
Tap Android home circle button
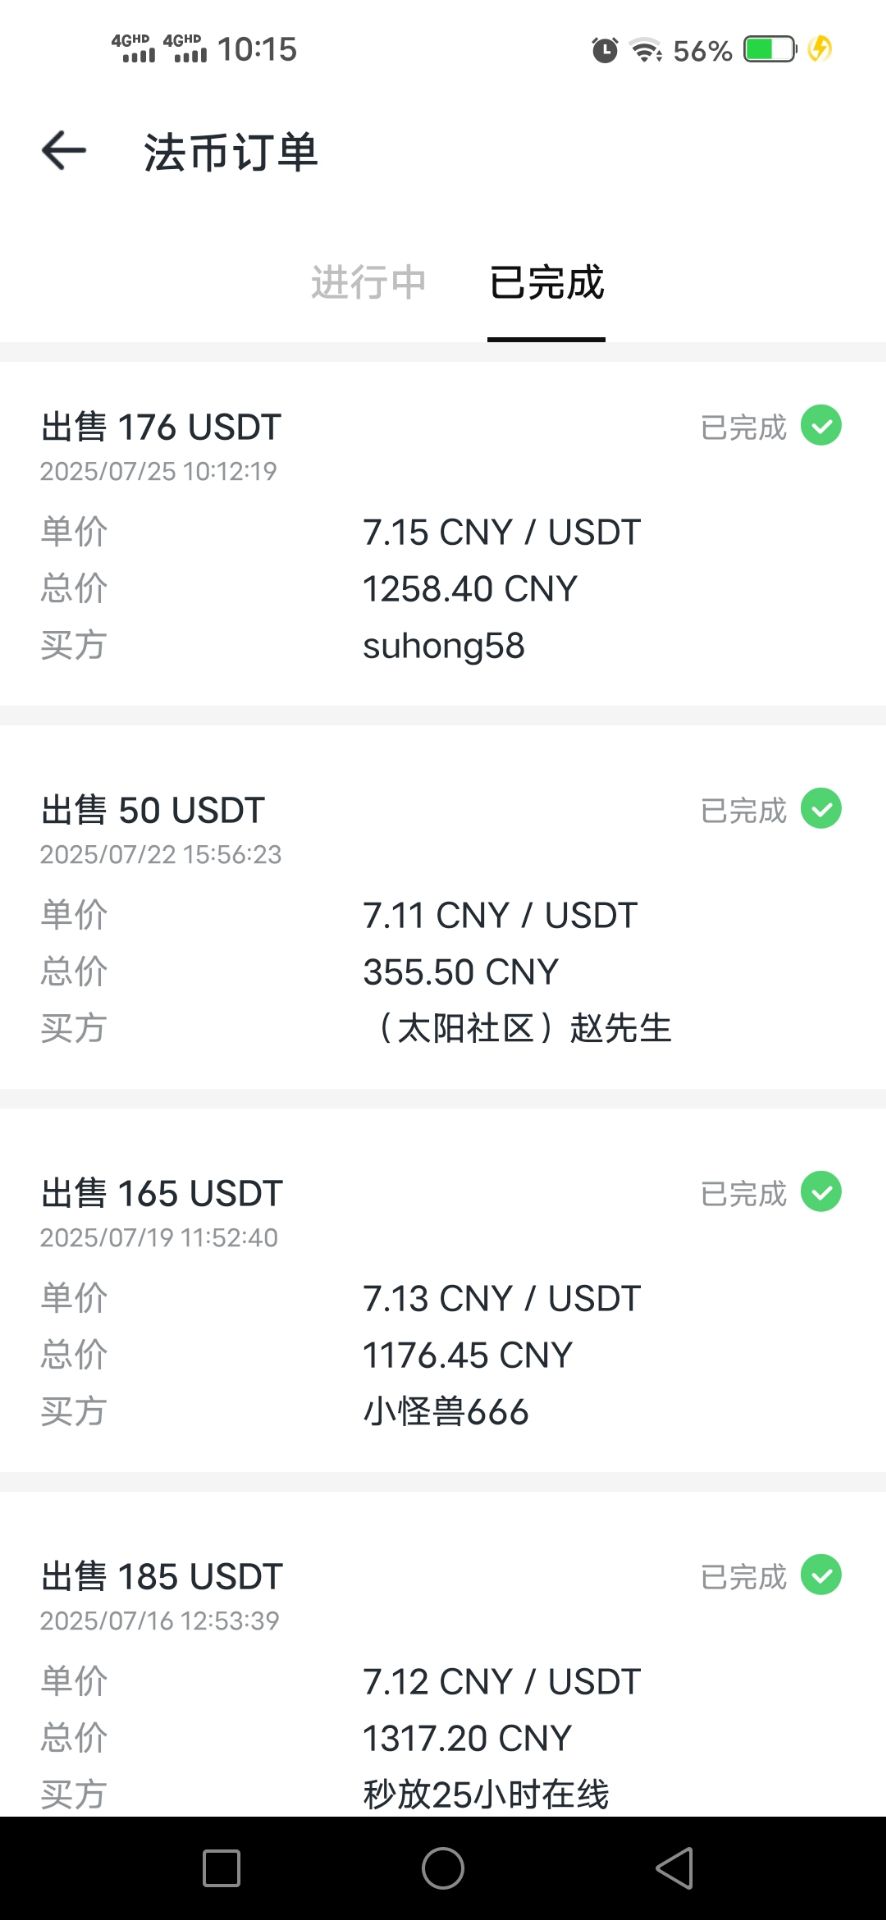443,1868
